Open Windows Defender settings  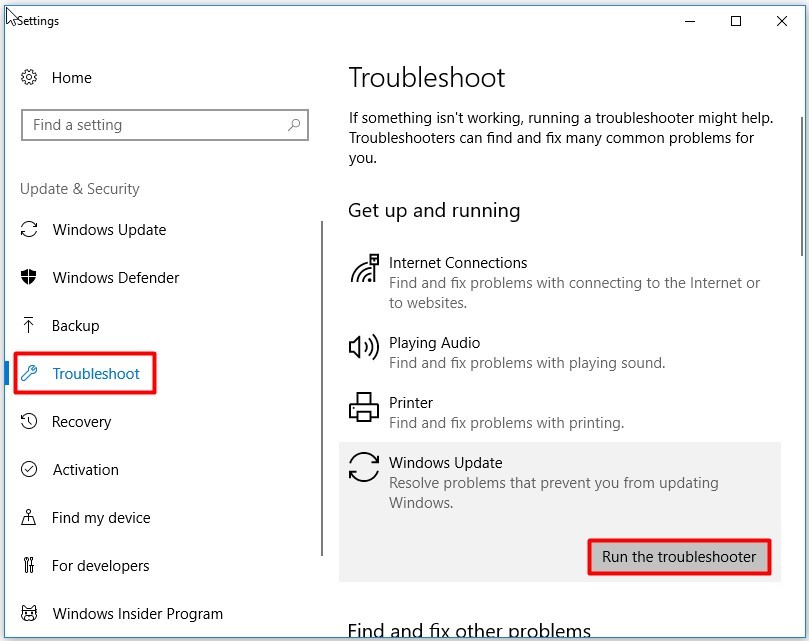(x=116, y=278)
